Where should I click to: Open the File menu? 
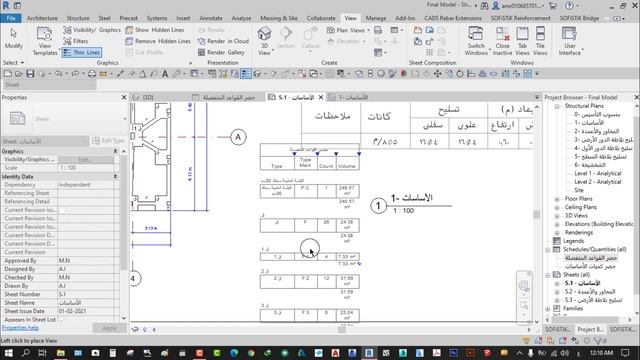(x=11, y=18)
